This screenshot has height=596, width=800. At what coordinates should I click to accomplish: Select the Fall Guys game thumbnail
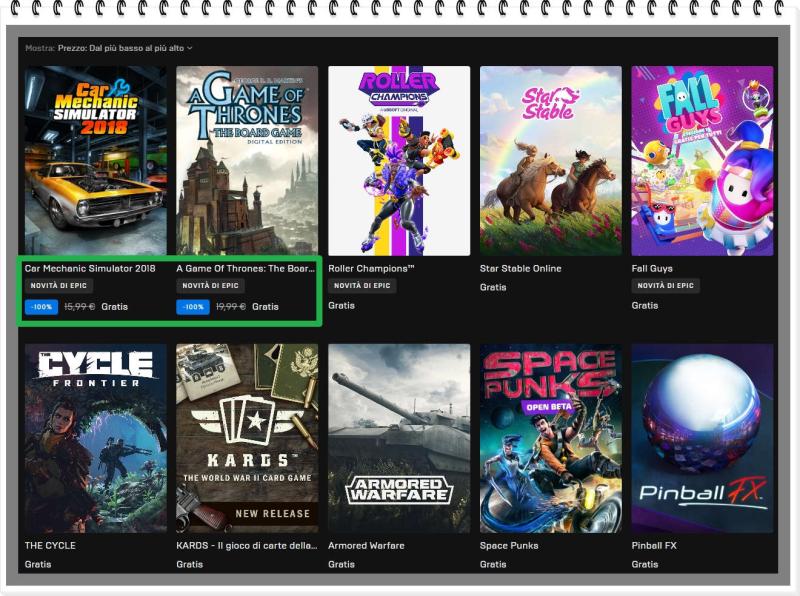tap(702, 160)
